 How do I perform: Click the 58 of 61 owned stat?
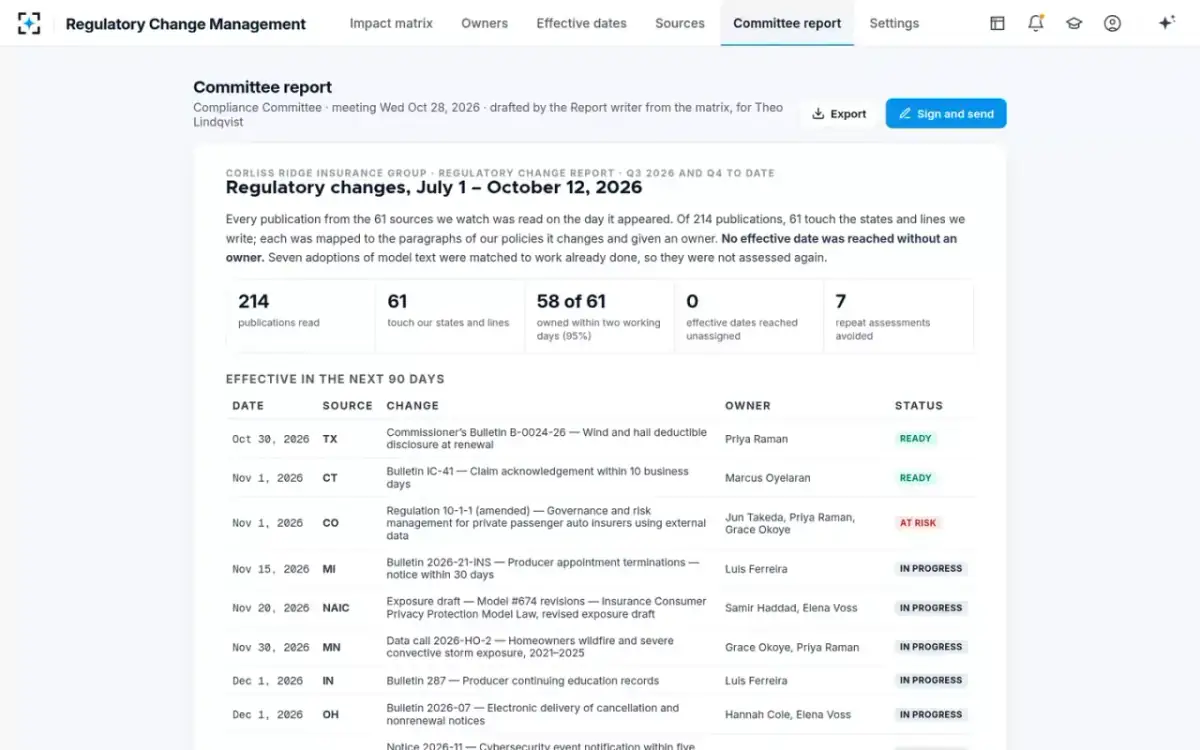[599, 316]
